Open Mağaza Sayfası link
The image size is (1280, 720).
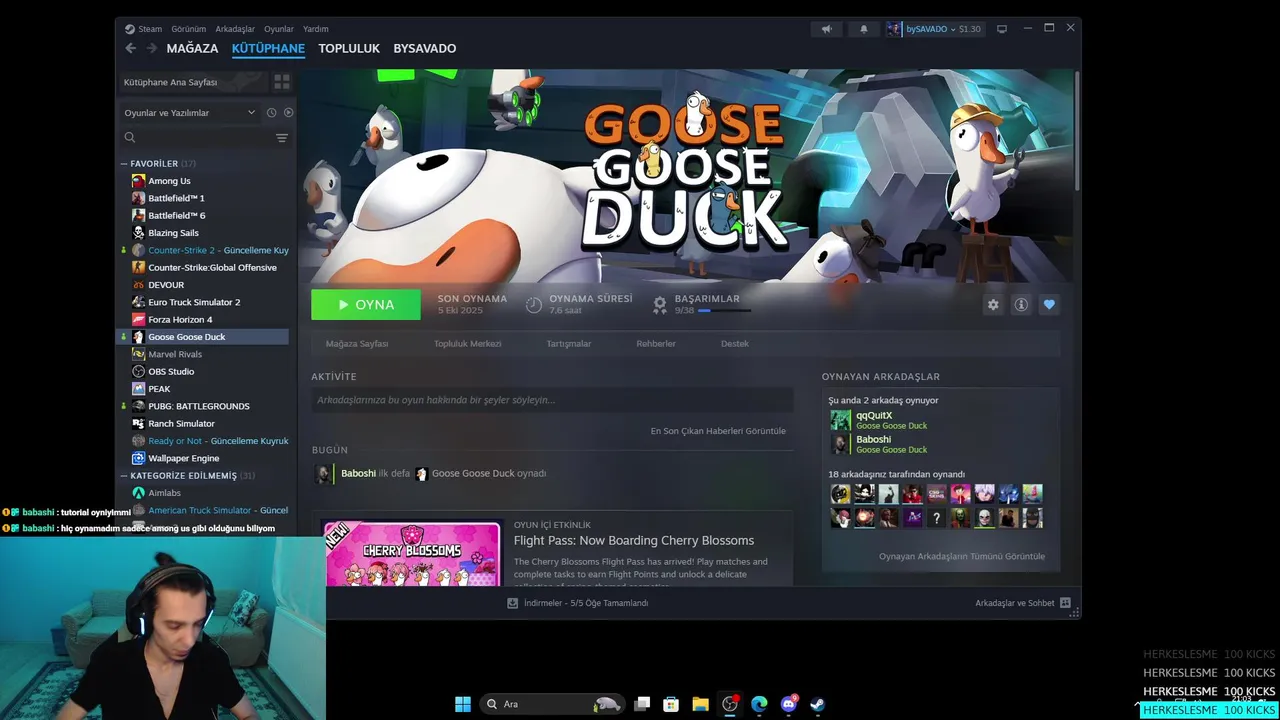coord(357,343)
